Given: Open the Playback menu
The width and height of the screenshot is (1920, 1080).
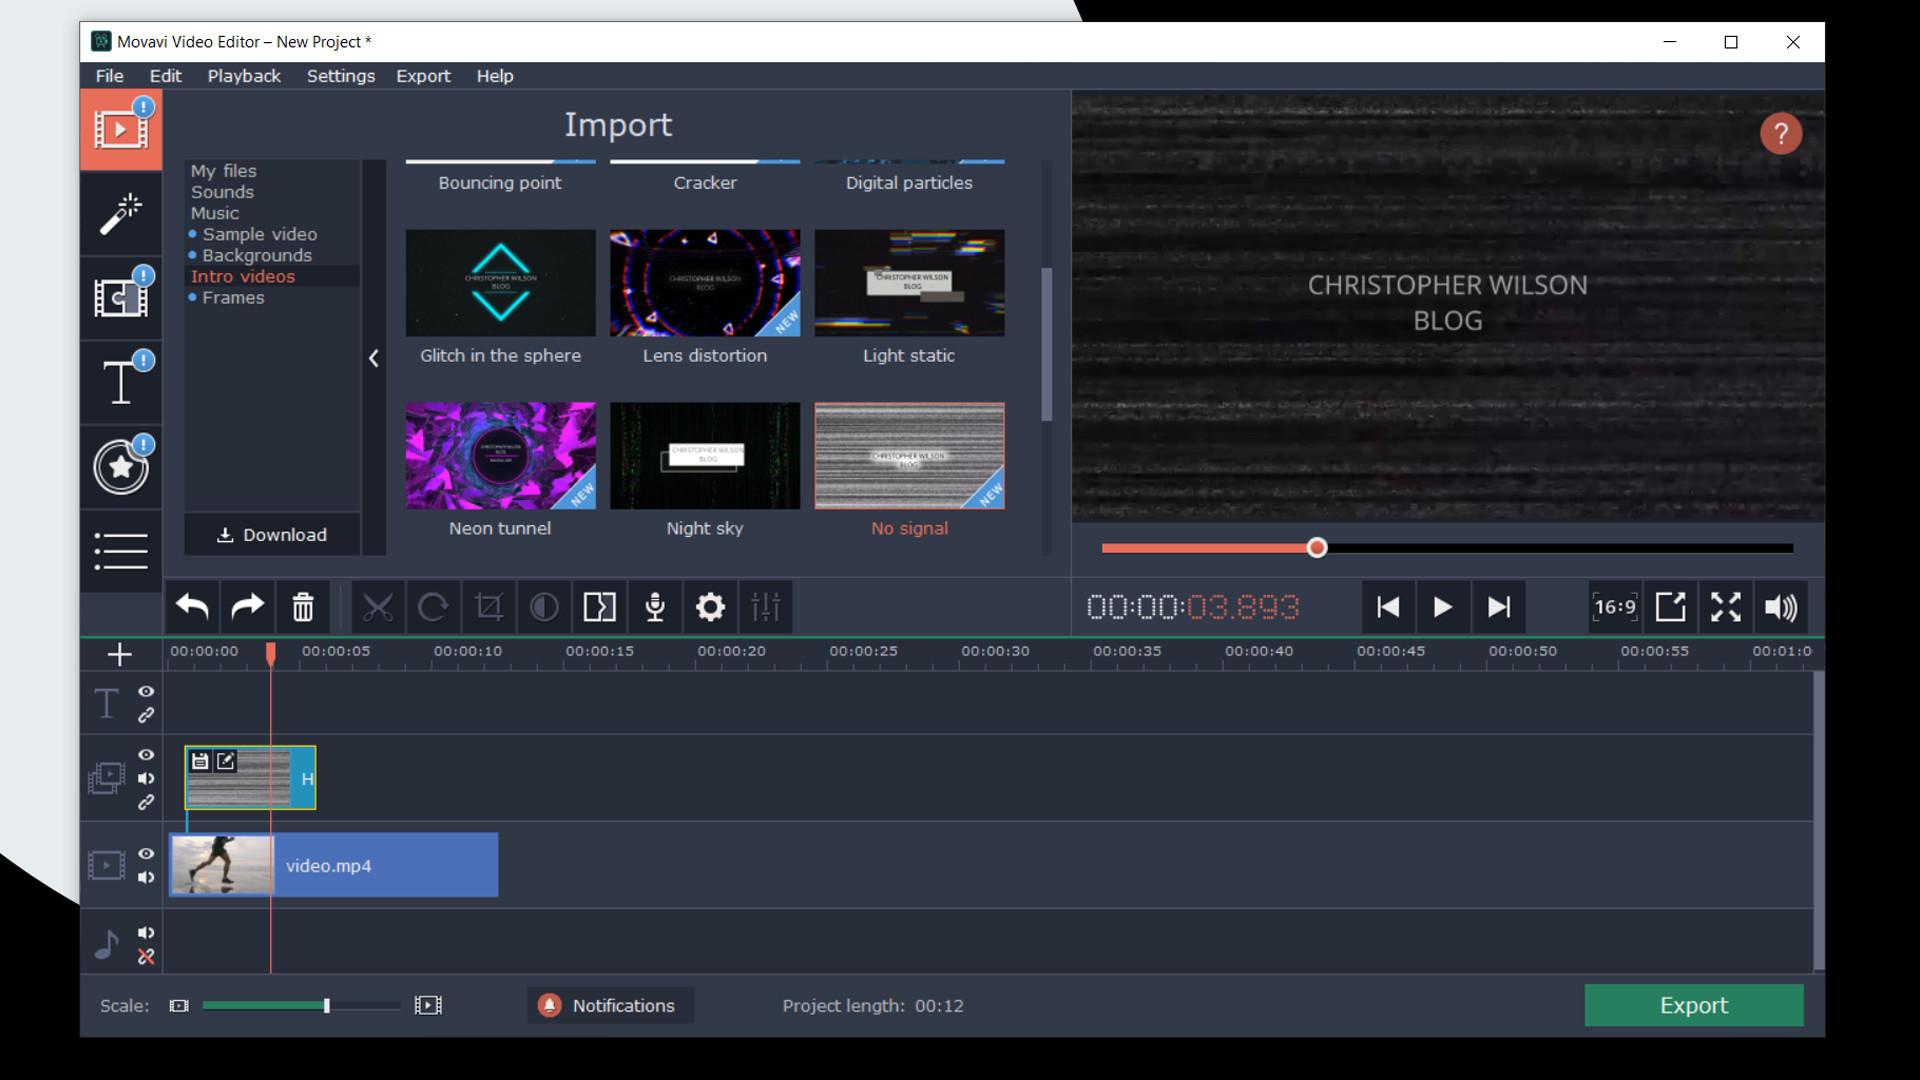Looking at the screenshot, I should tap(243, 75).
